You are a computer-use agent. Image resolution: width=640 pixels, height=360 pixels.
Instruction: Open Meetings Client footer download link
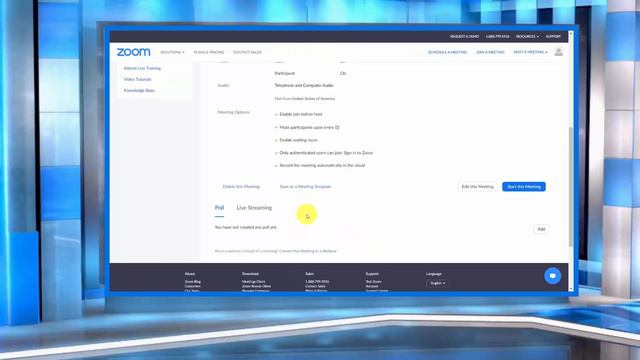pyautogui.click(x=253, y=282)
